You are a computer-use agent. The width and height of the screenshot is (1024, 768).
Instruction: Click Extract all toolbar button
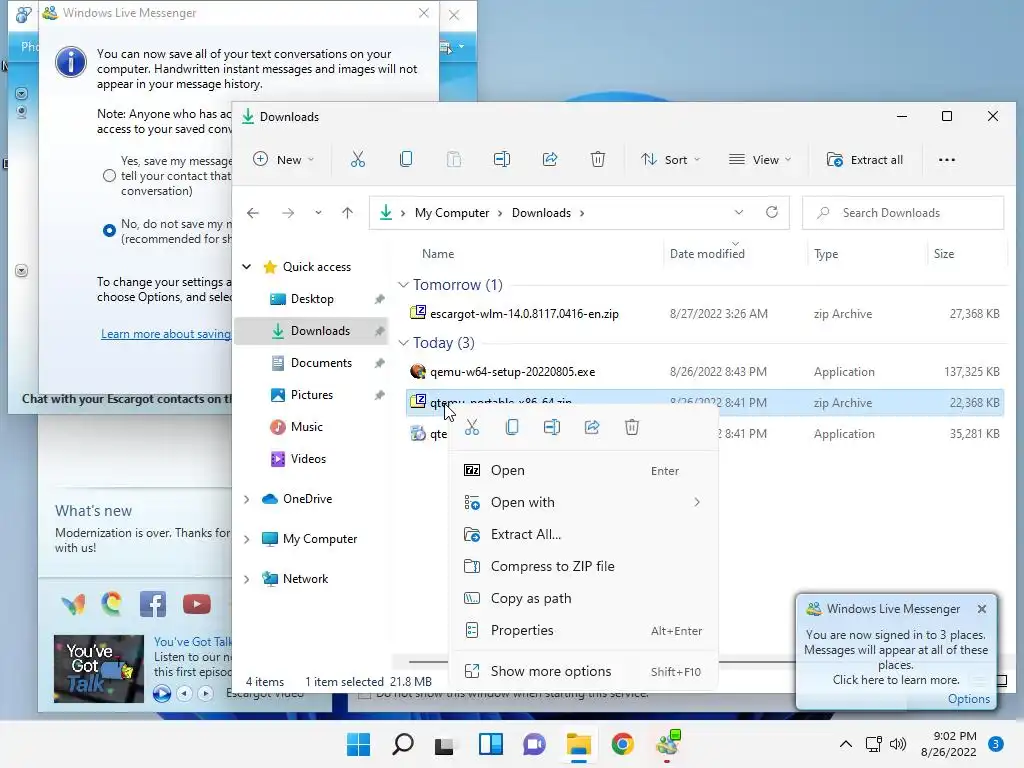[865, 159]
